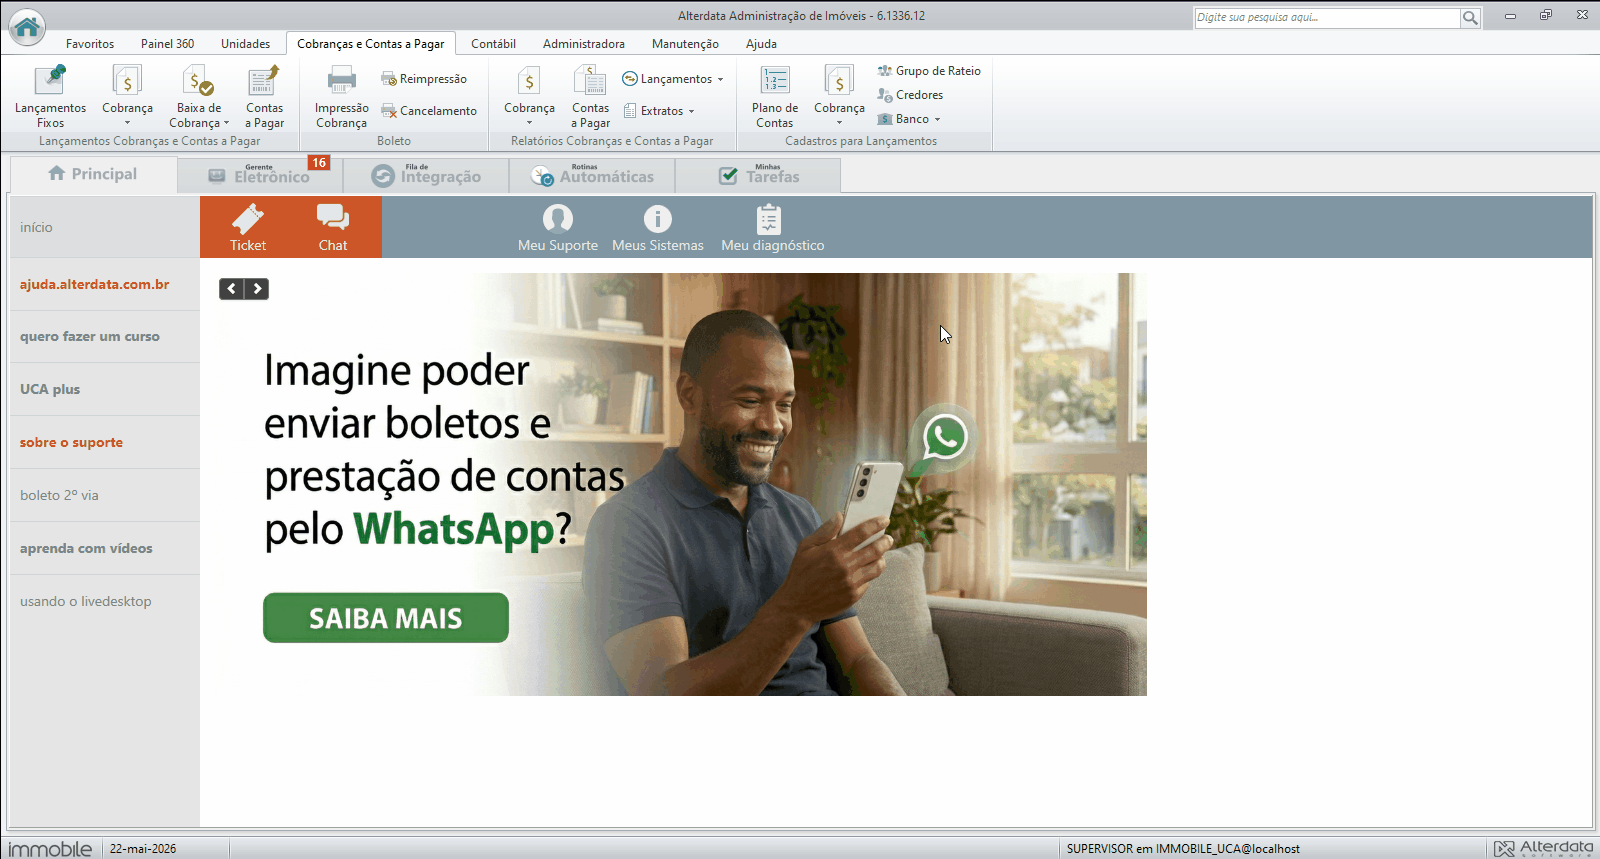This screenshot has width=1600, height=859.
Task: Select the Principal page tab
Action: [93, 174]
